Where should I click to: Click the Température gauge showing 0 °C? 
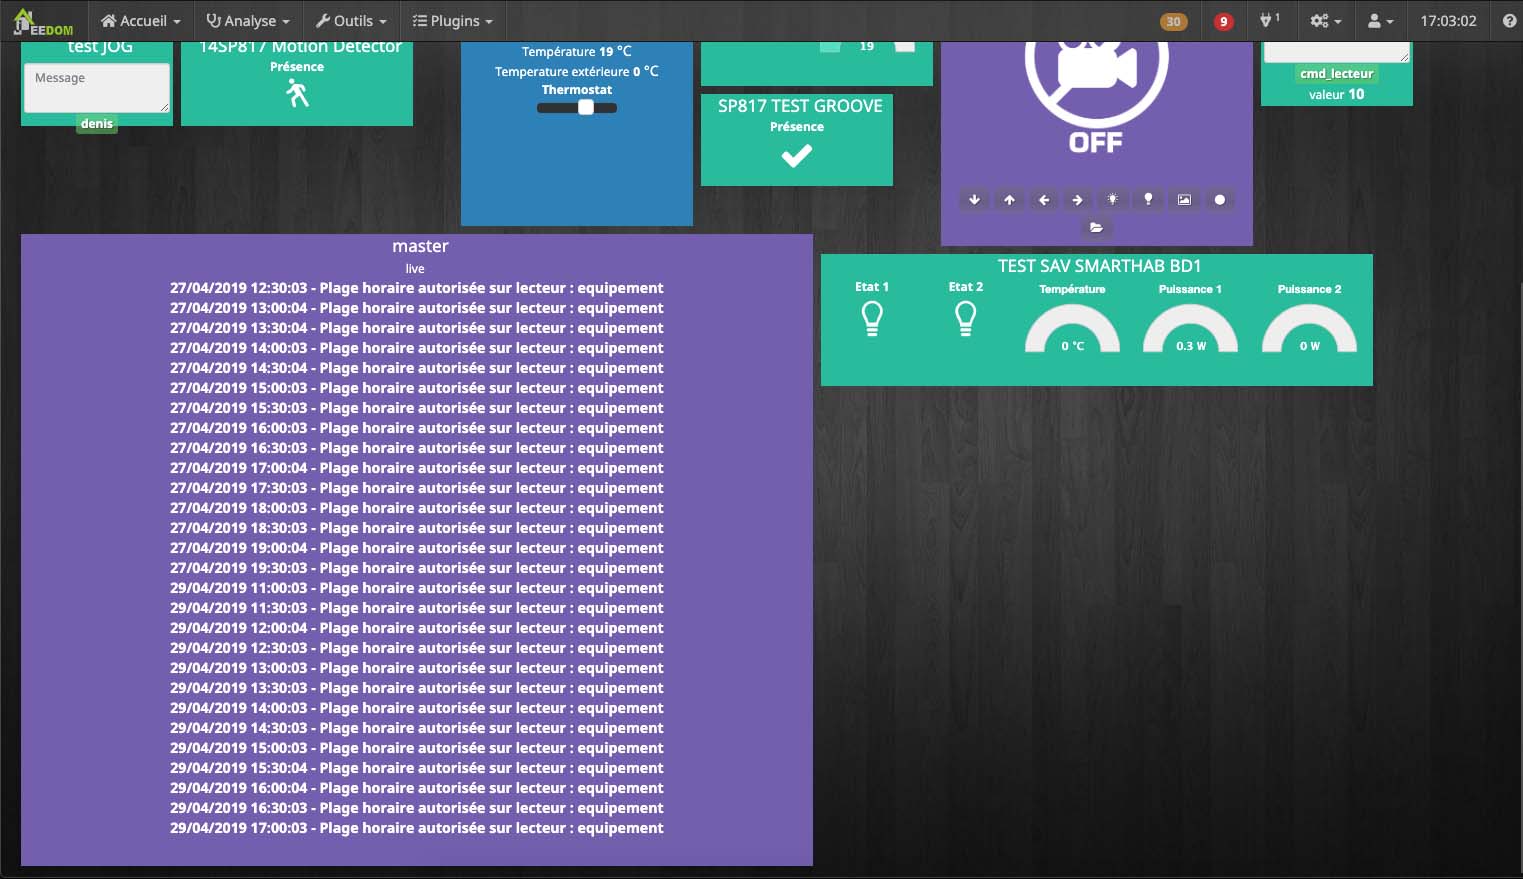point(1072,329)
